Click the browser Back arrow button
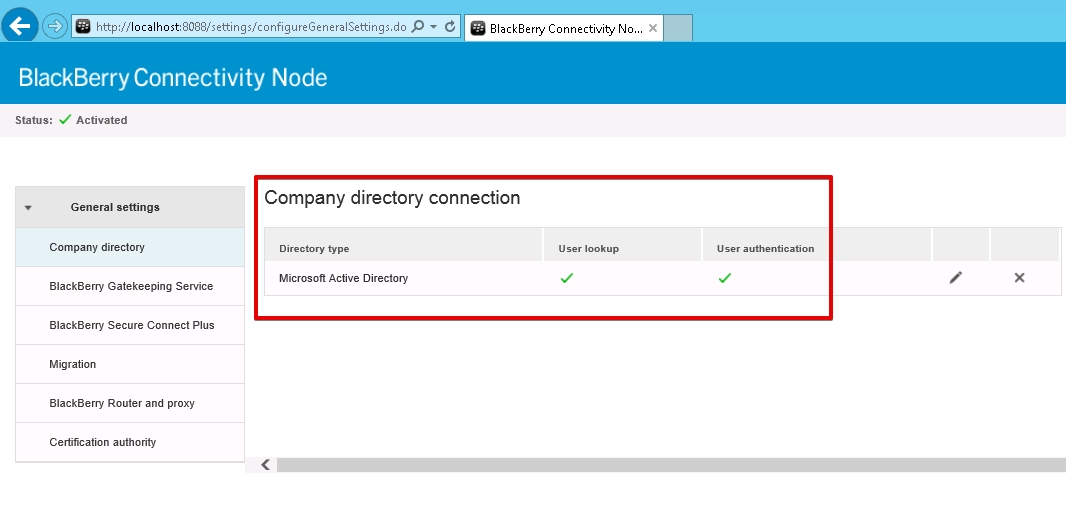Screen dimensions: 1066x526 click(20, 26)
